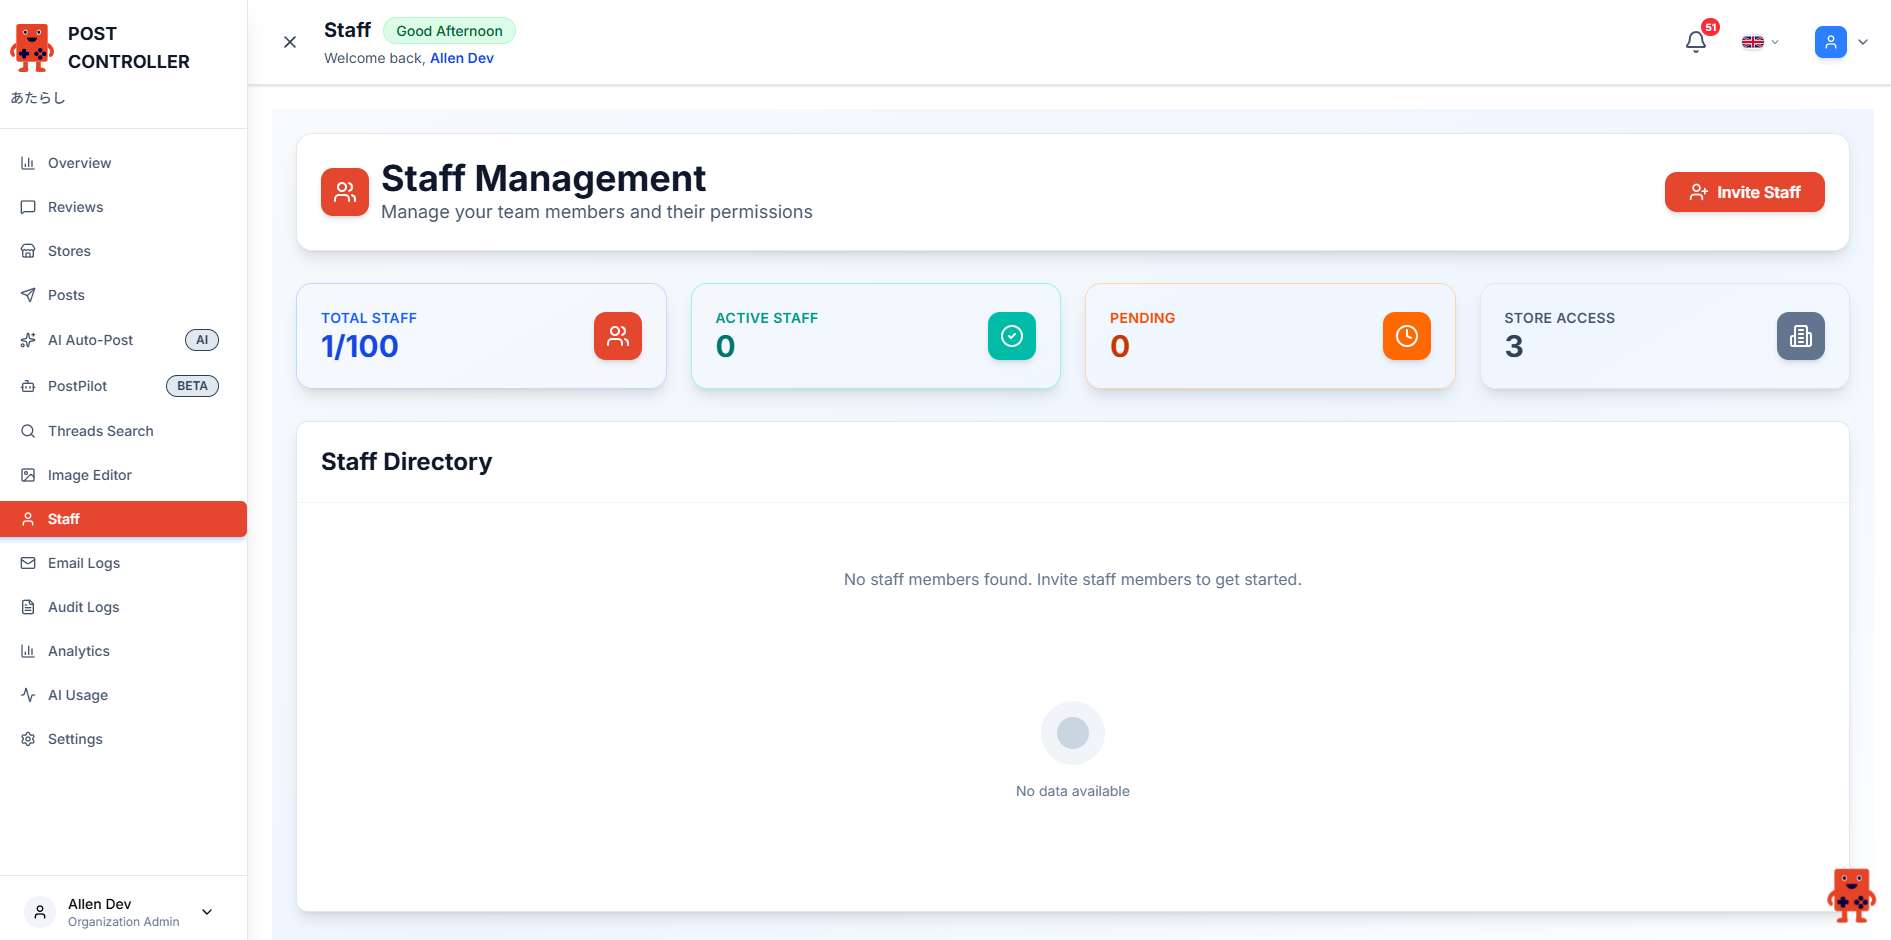This screenshot has height=940, width=1891.
Task: Click the Stores shop icon
Action: click(28, 251)
